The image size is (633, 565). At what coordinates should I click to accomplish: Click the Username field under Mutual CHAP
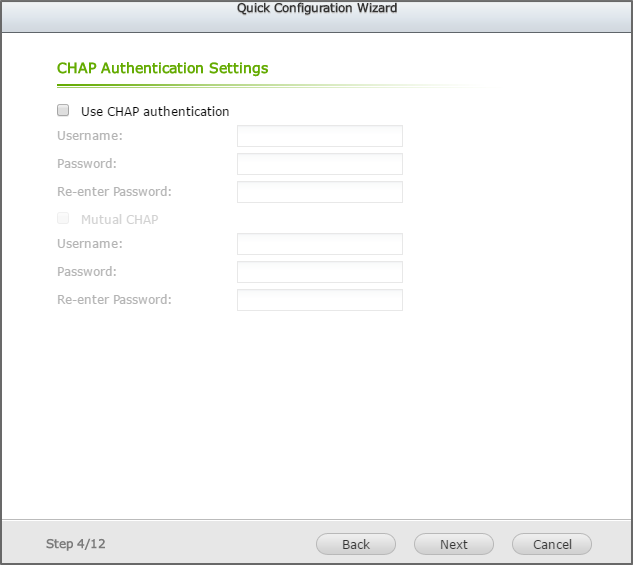click(319, 244)
